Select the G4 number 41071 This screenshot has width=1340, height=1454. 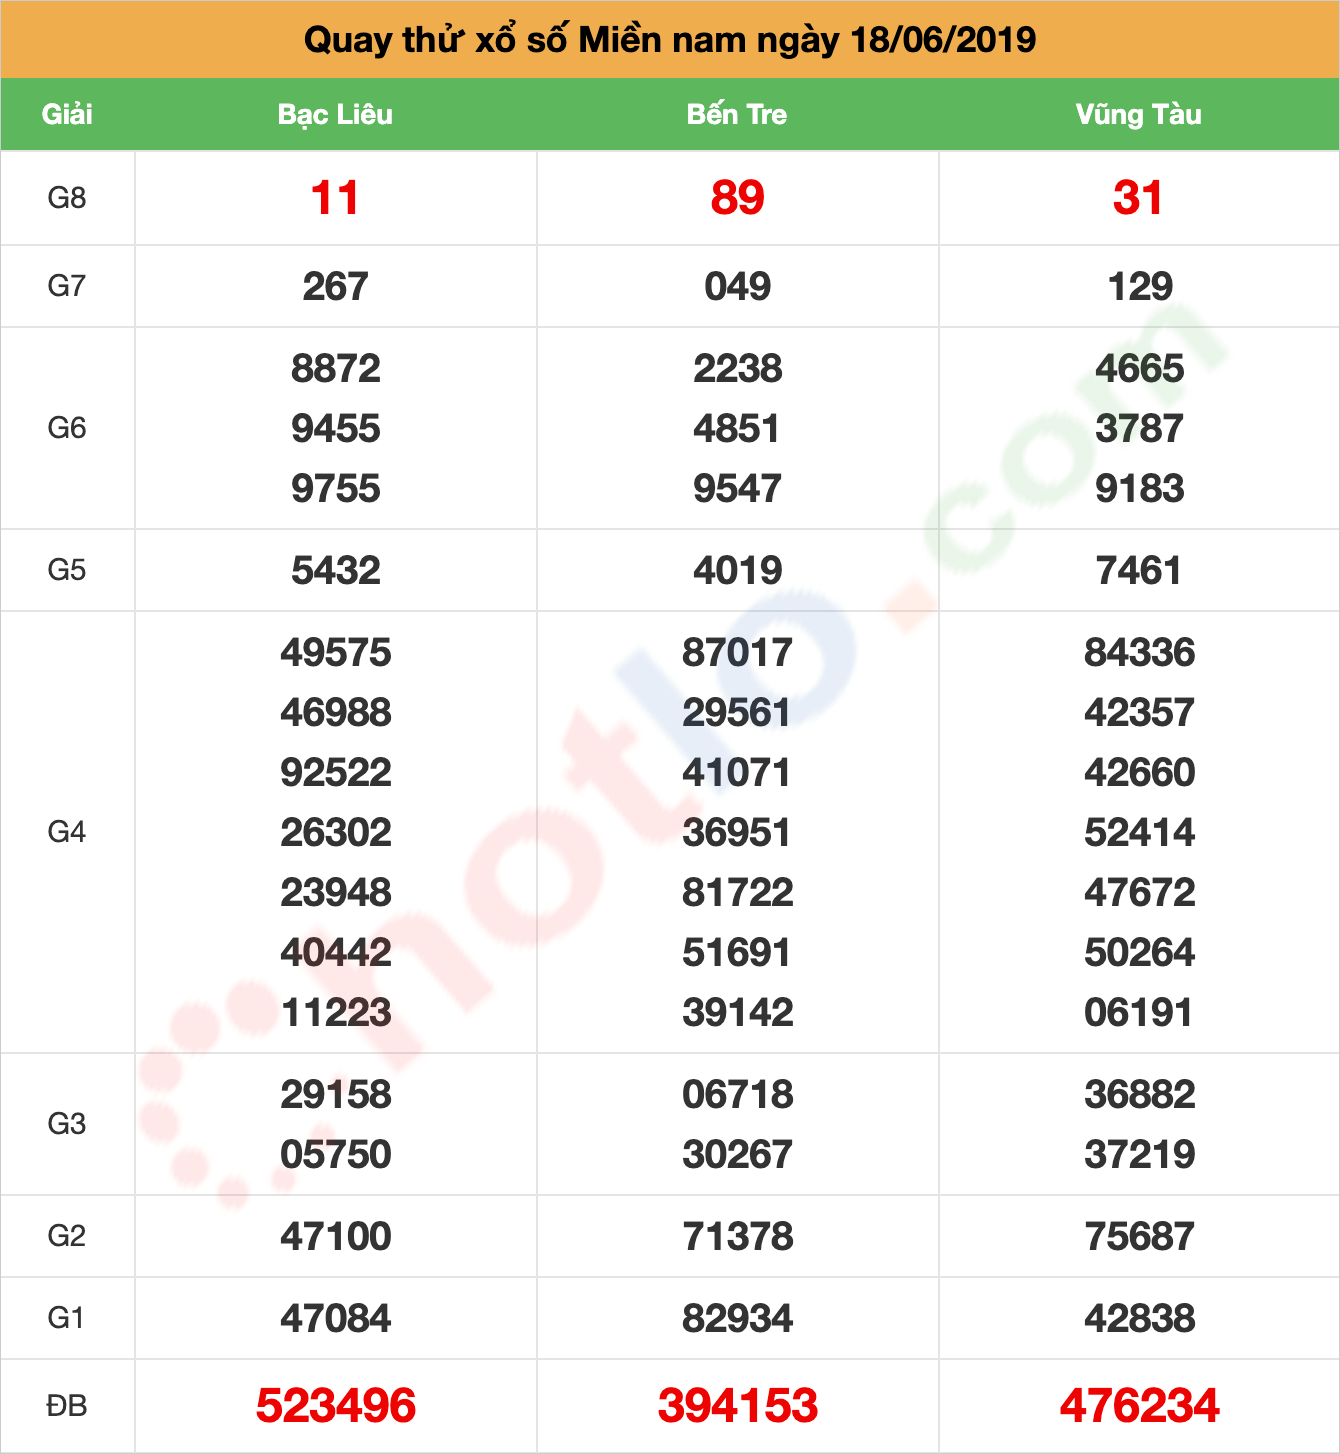(x=737, y=773)
